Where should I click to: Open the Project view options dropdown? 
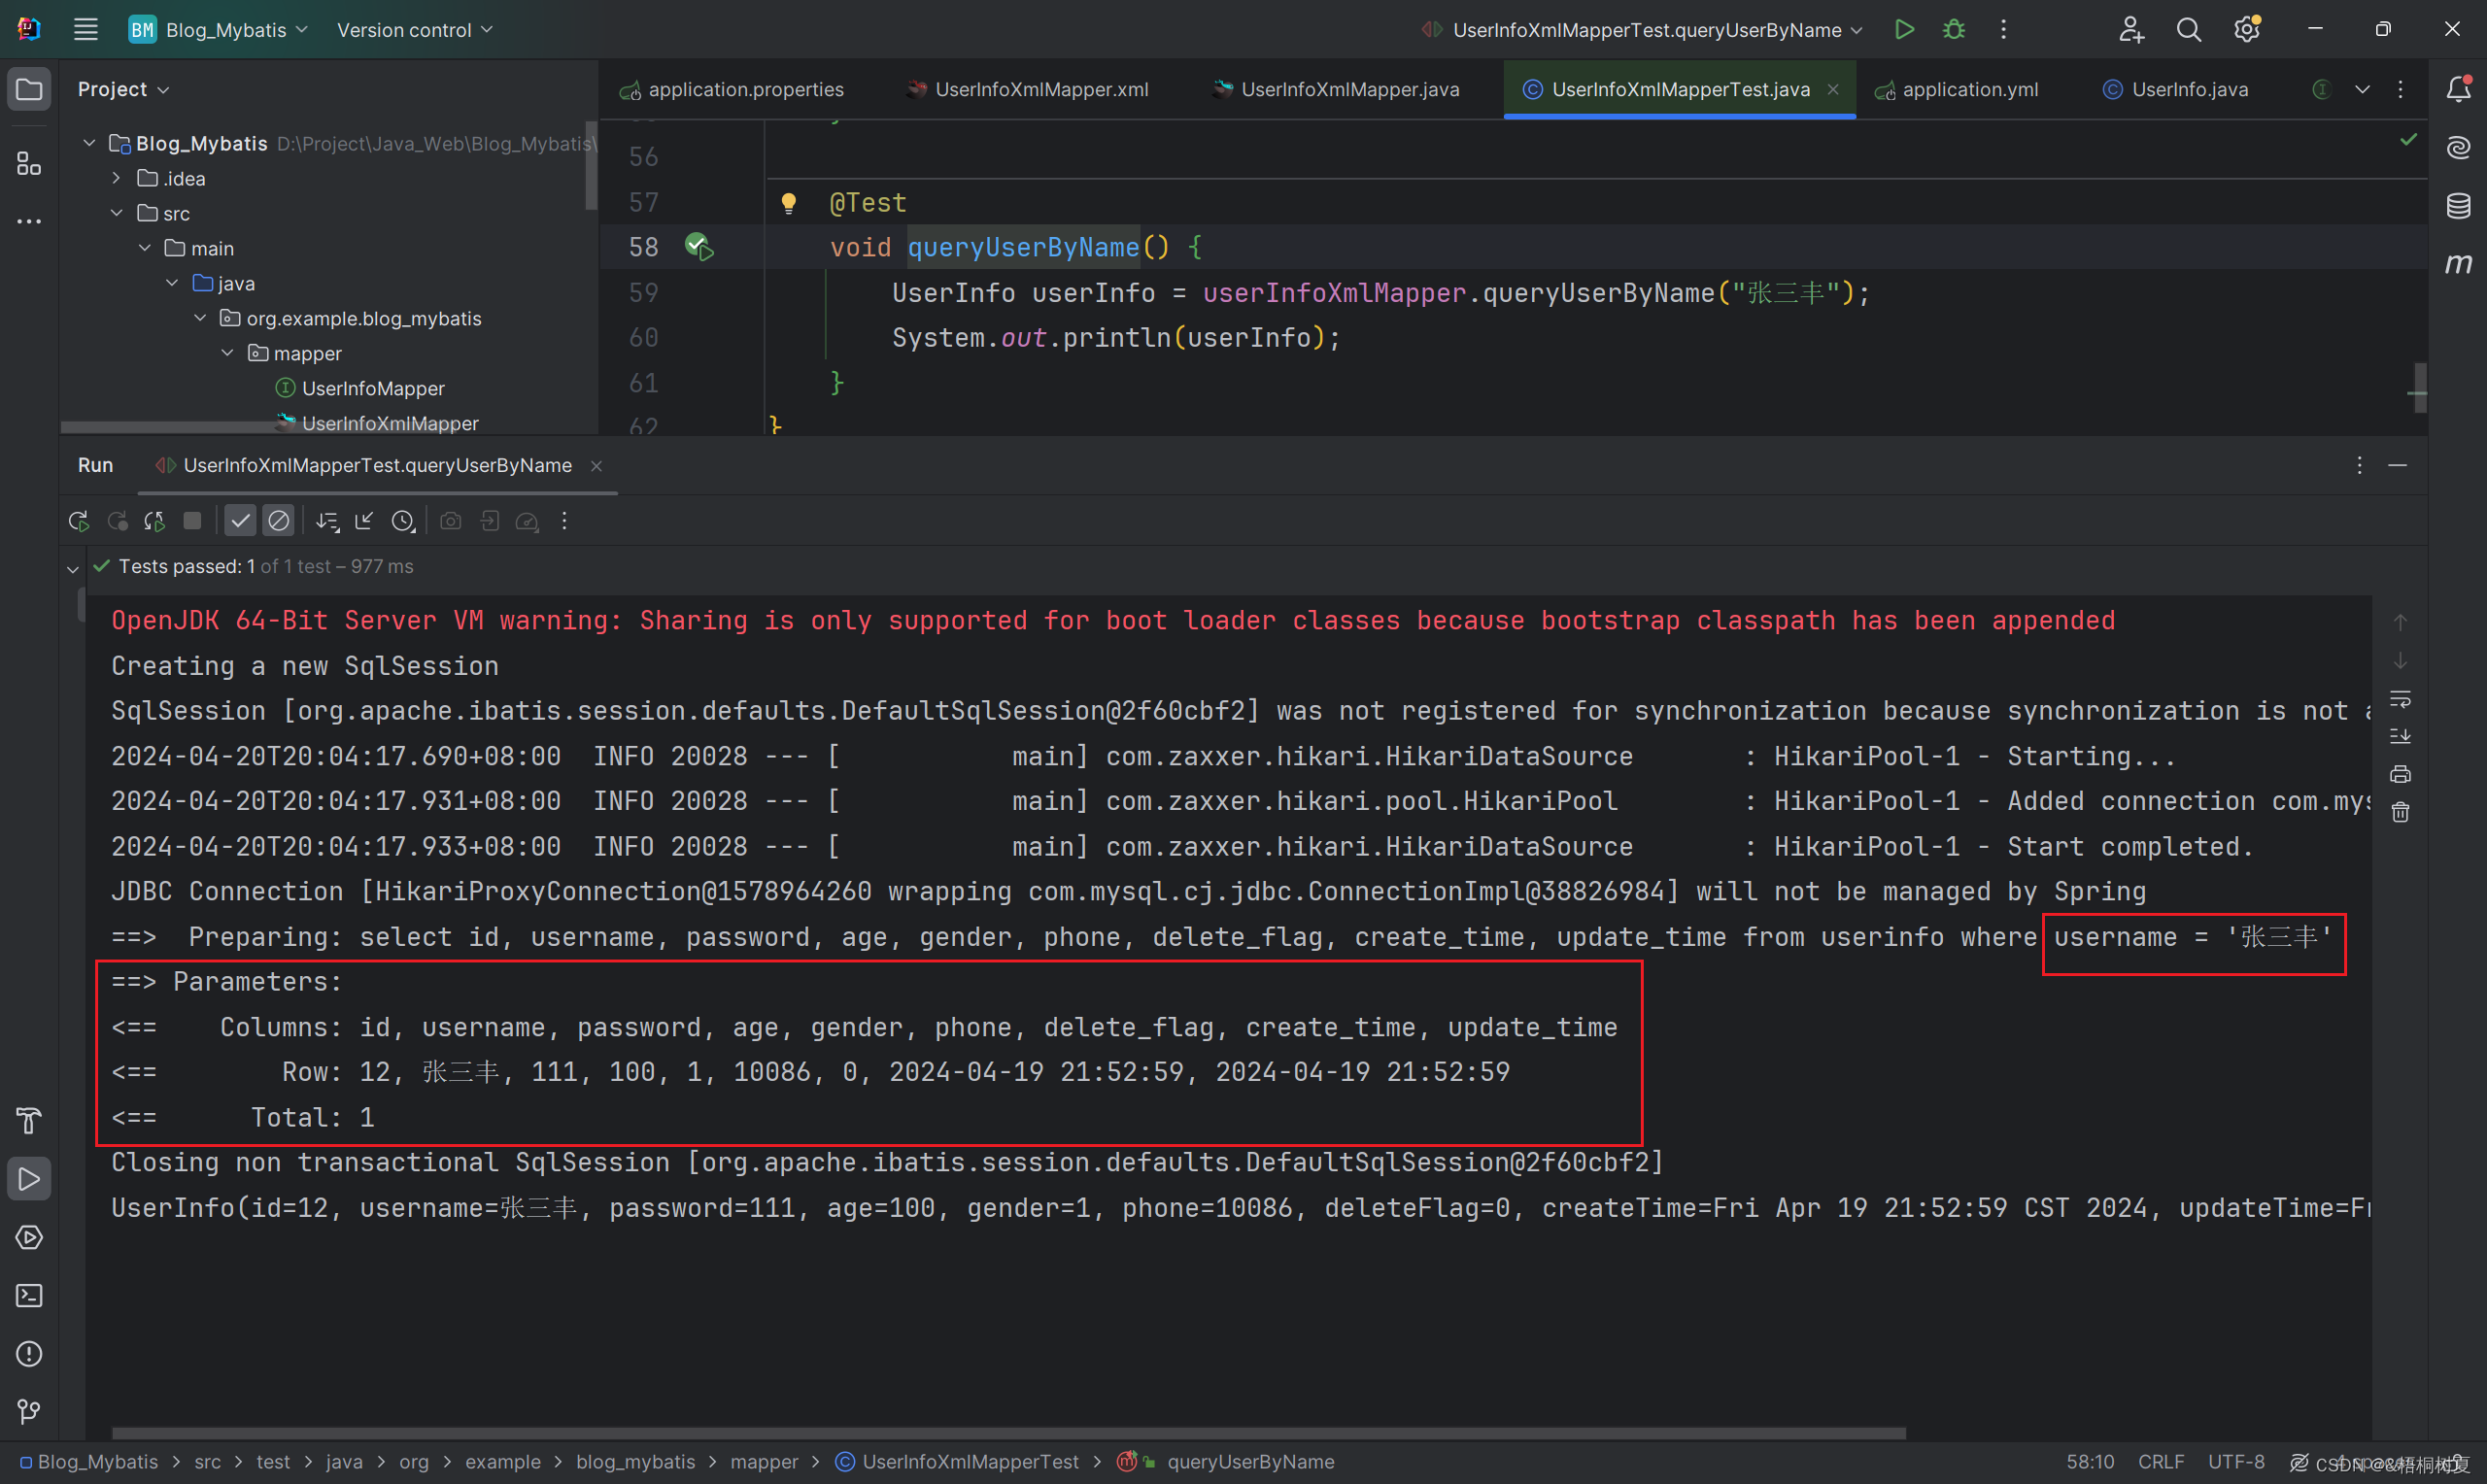pyautogui.click(x=123, y=90)
